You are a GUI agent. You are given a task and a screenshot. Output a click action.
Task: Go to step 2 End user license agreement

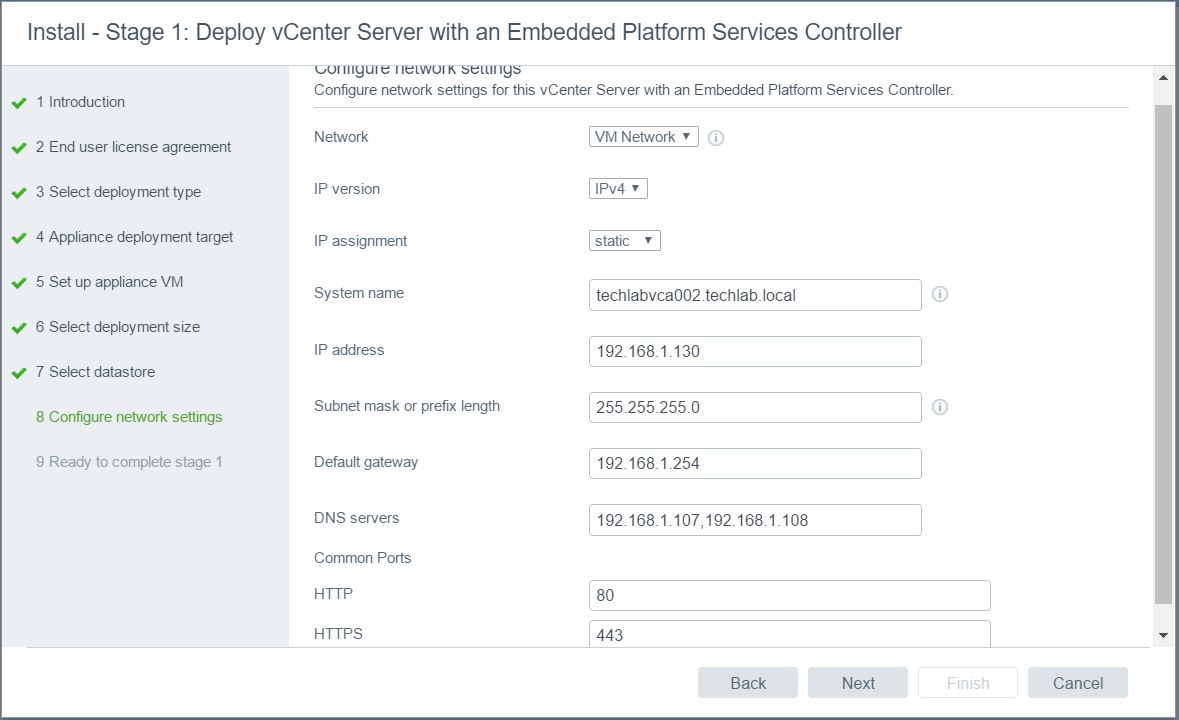pos(133,147)
